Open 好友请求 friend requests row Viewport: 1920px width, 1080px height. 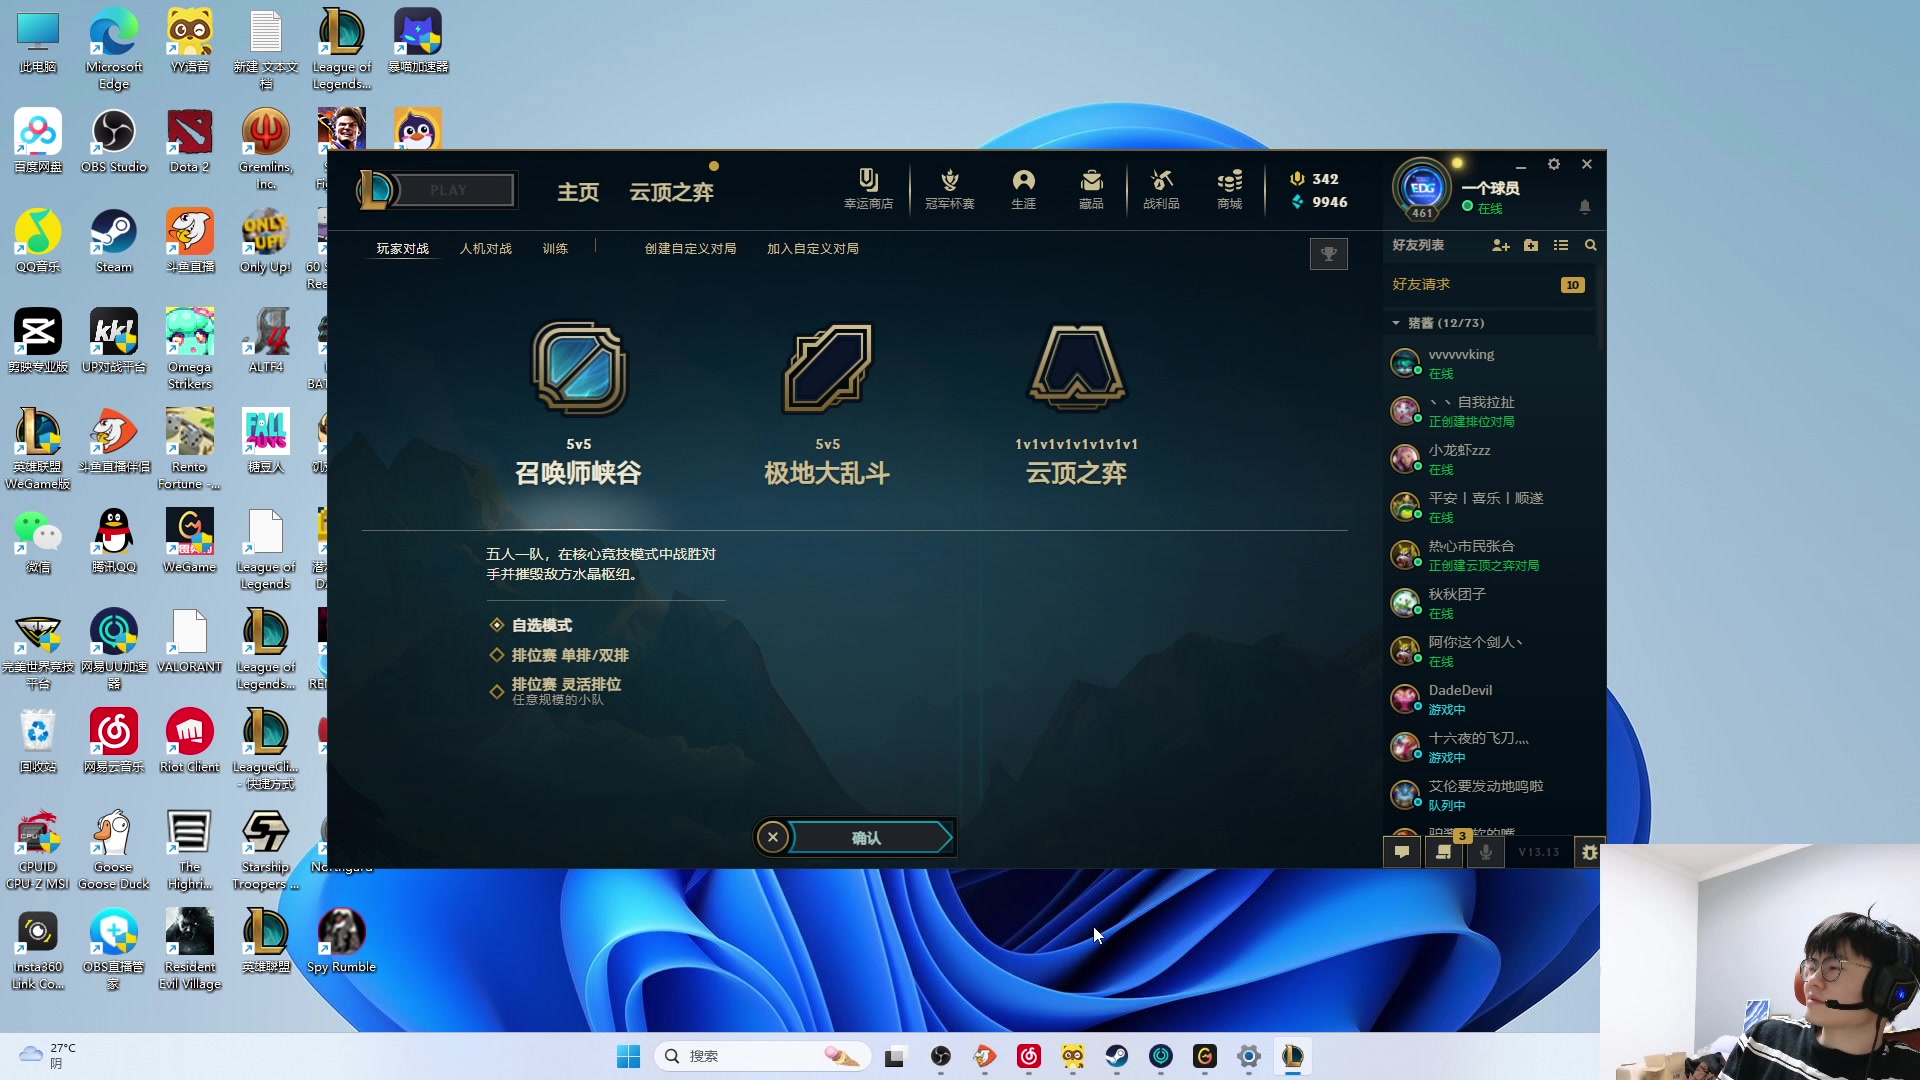click(1488, 285)
